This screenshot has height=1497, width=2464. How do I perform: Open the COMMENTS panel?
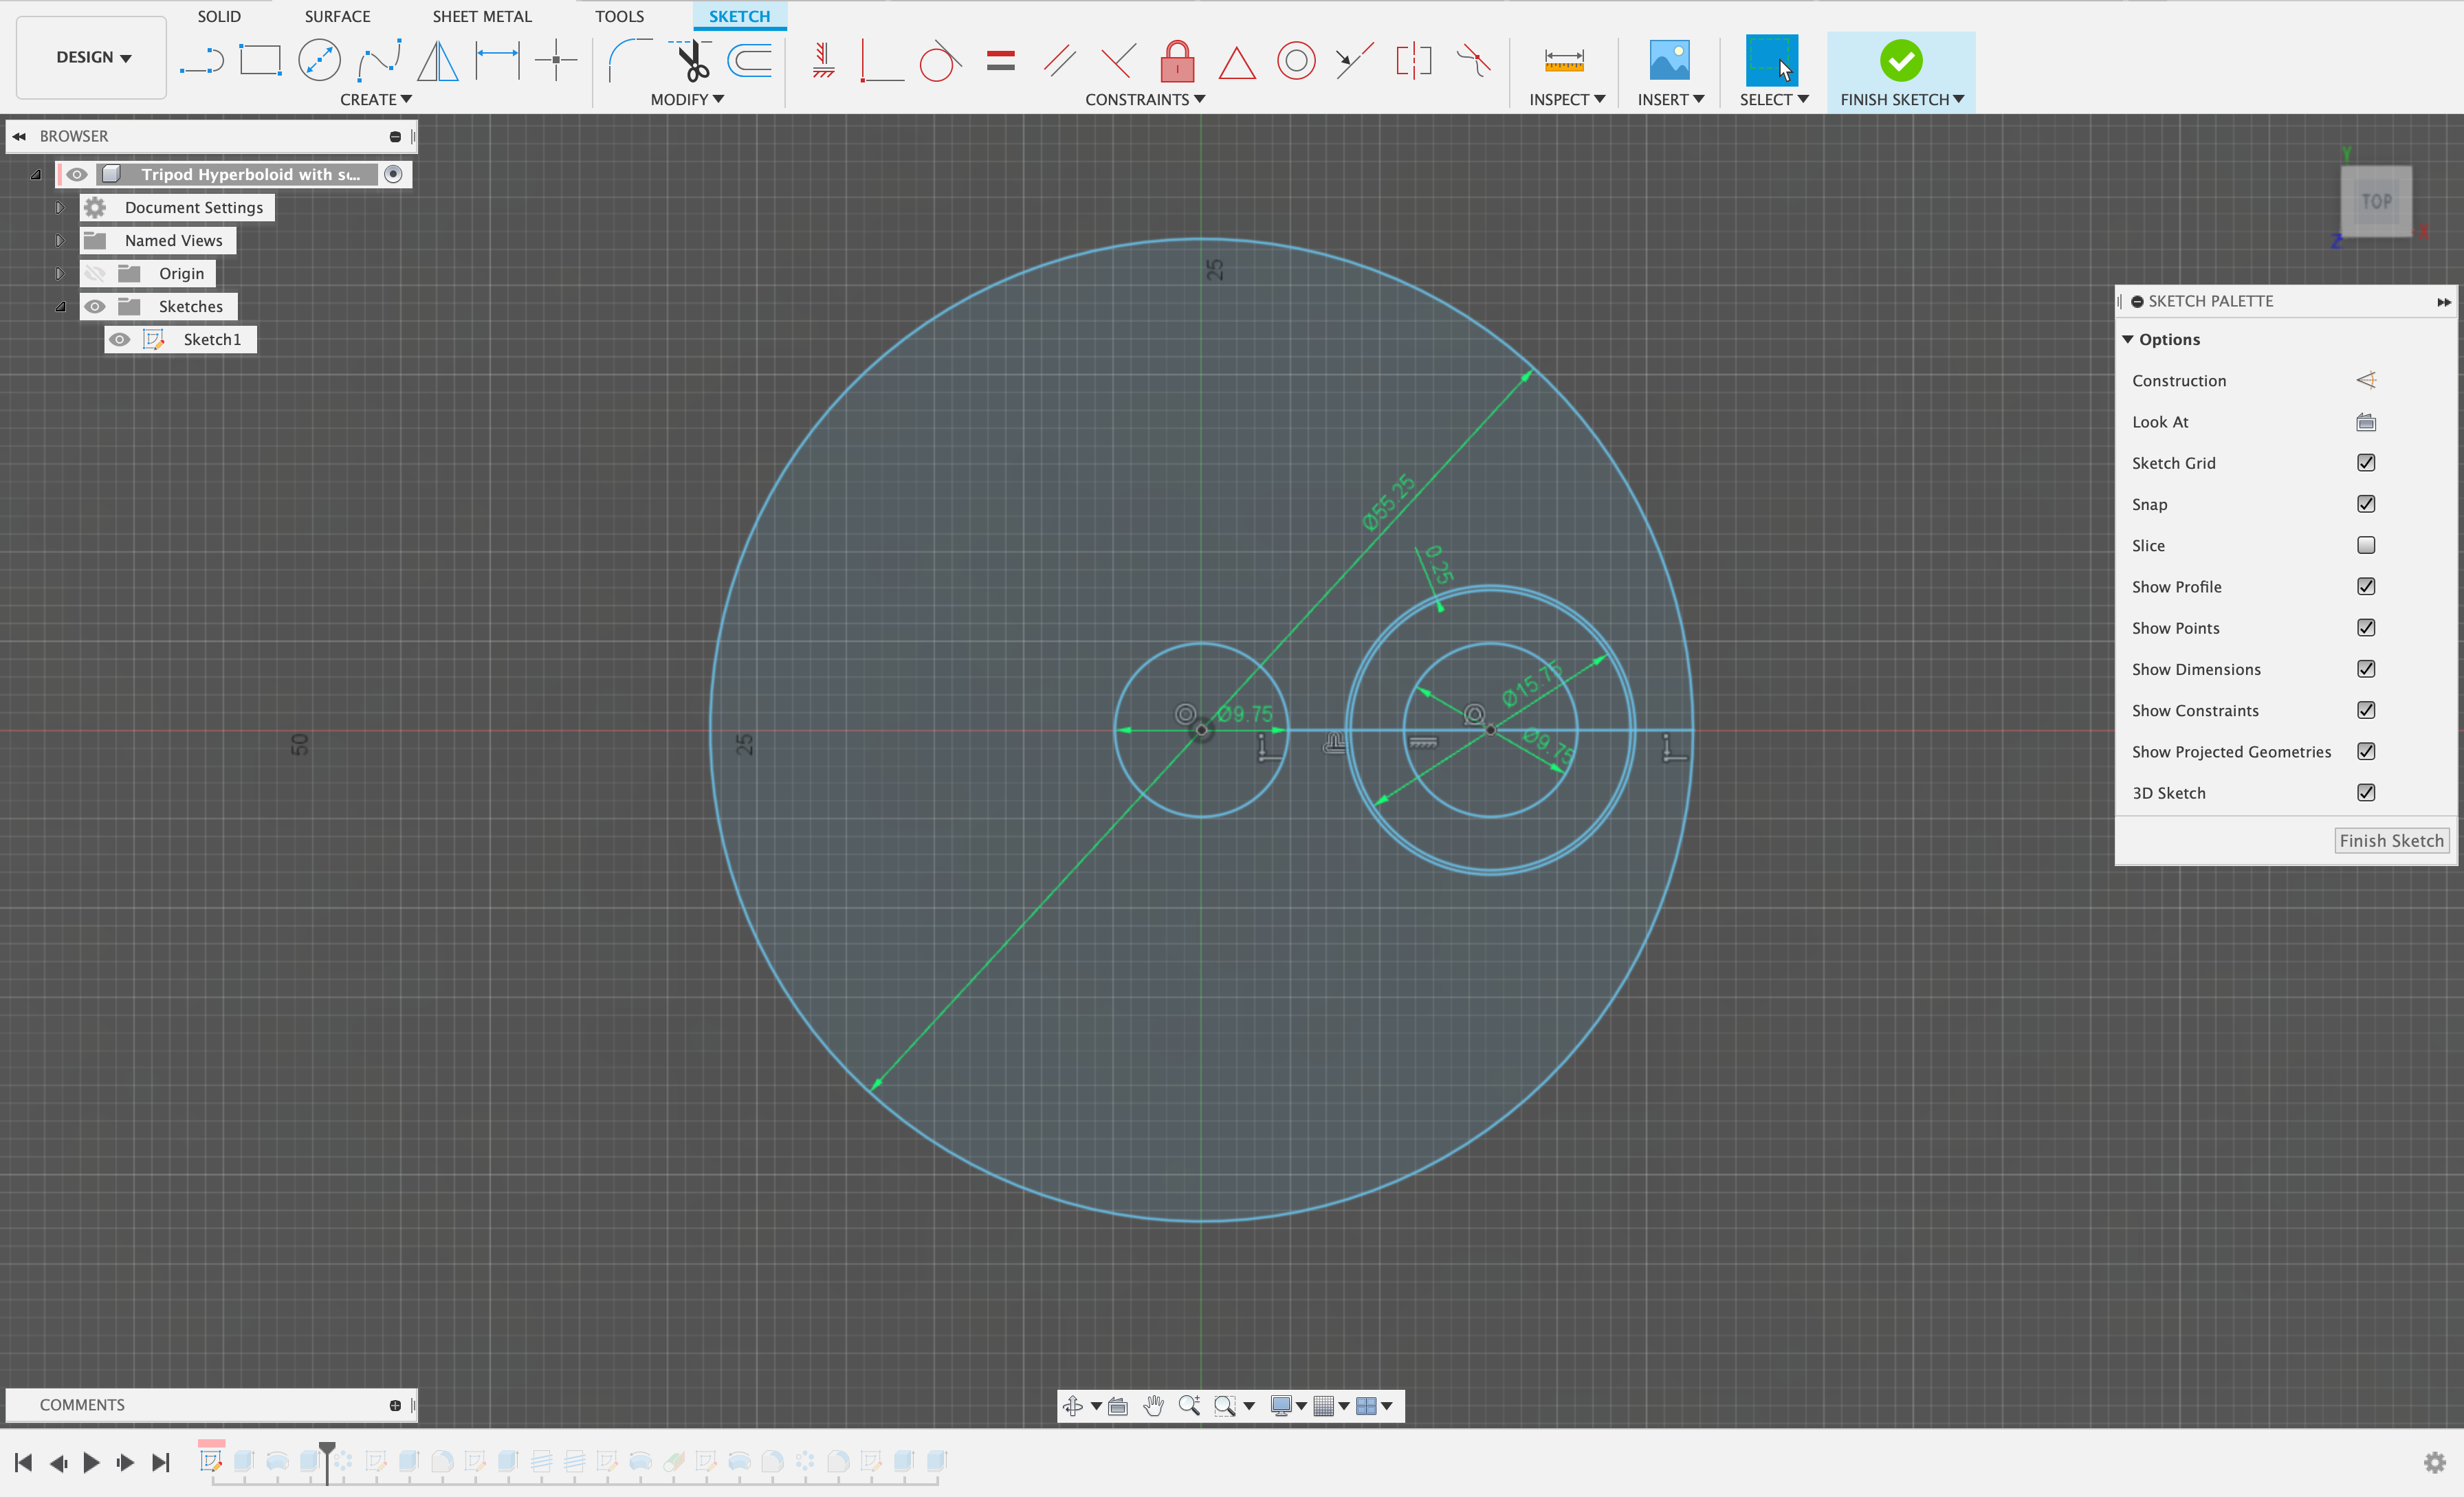(82, 1404)
